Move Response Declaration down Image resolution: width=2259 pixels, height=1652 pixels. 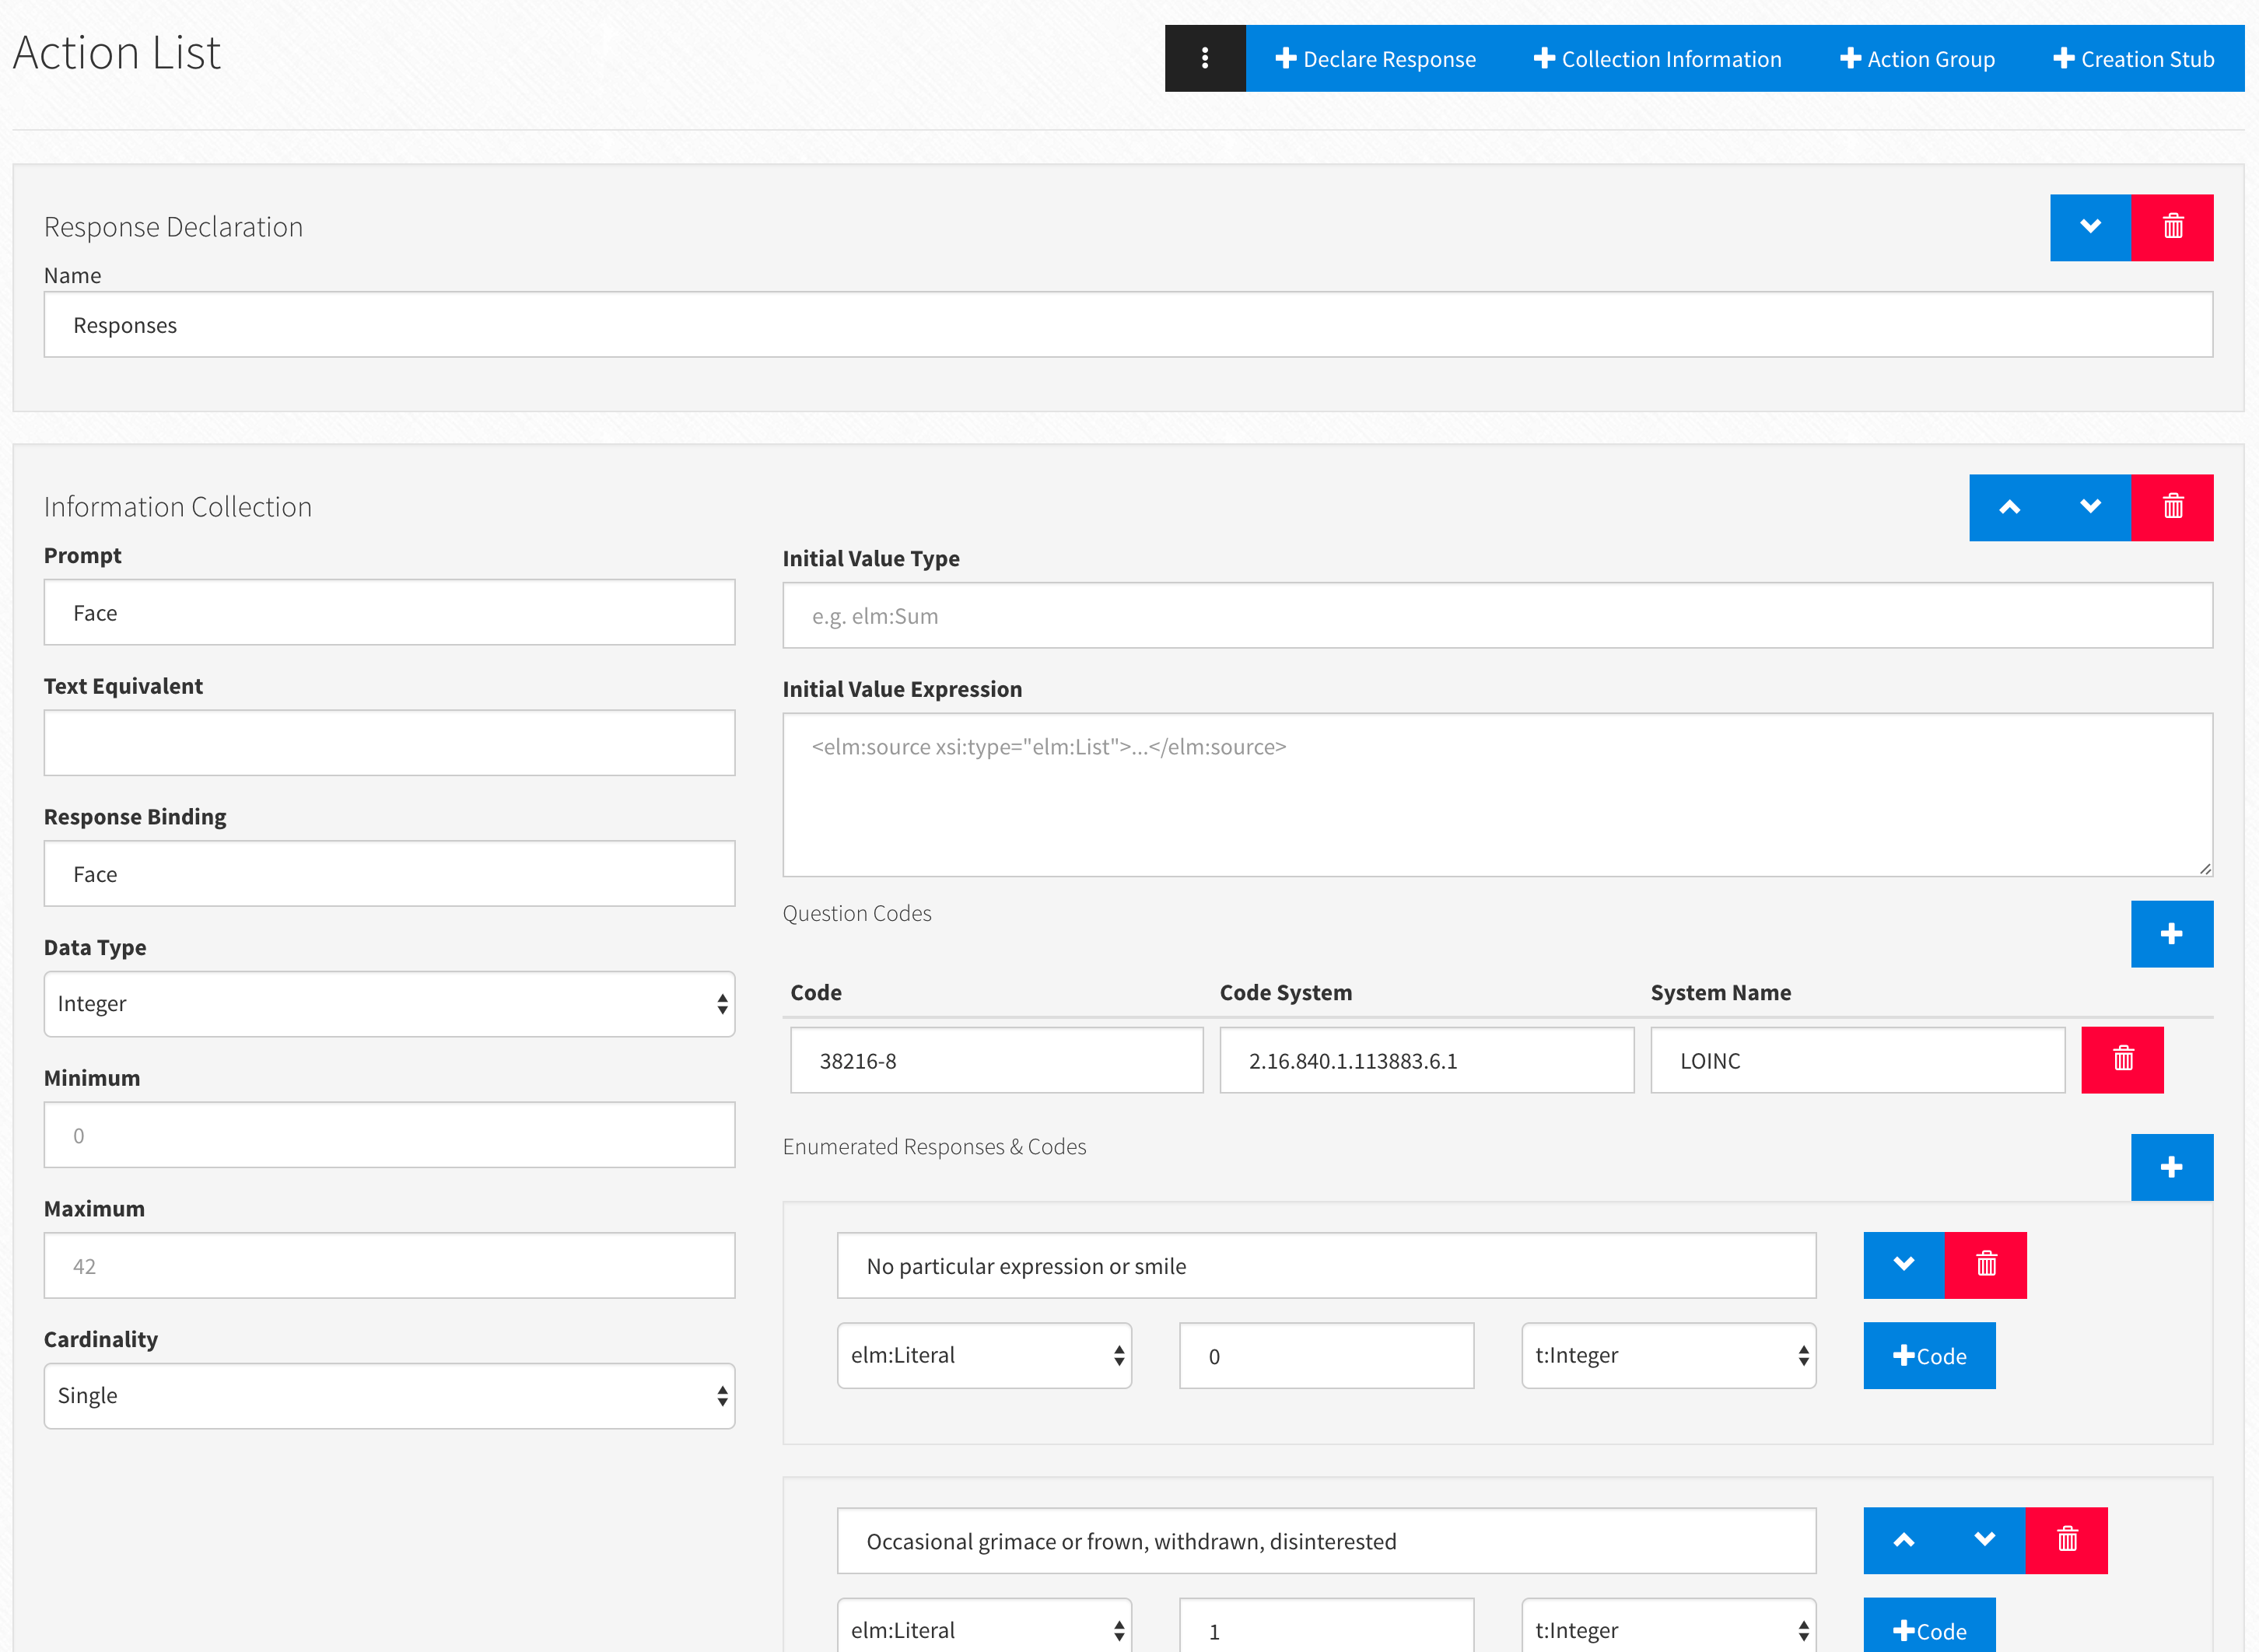2089,227
